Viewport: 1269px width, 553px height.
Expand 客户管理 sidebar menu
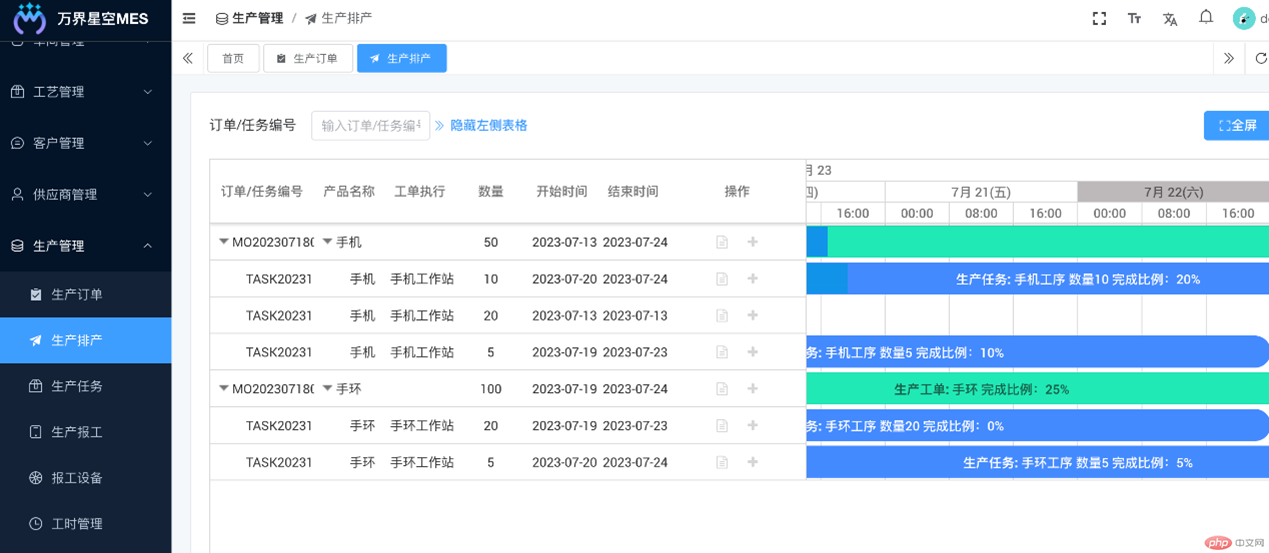point(85,143)
